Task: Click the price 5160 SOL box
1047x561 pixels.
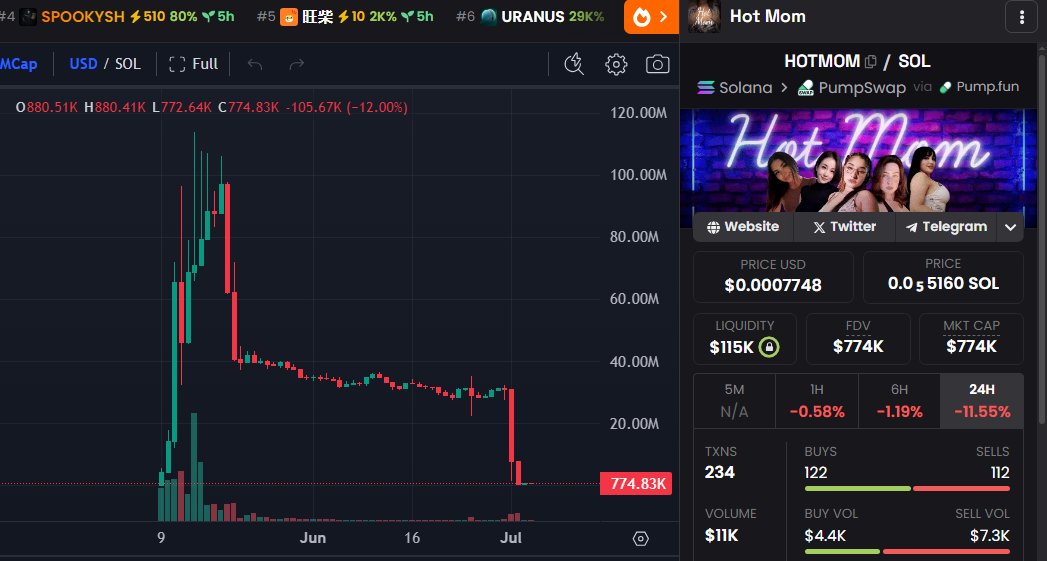Action: pyautogui.click(x=943, y=276)
